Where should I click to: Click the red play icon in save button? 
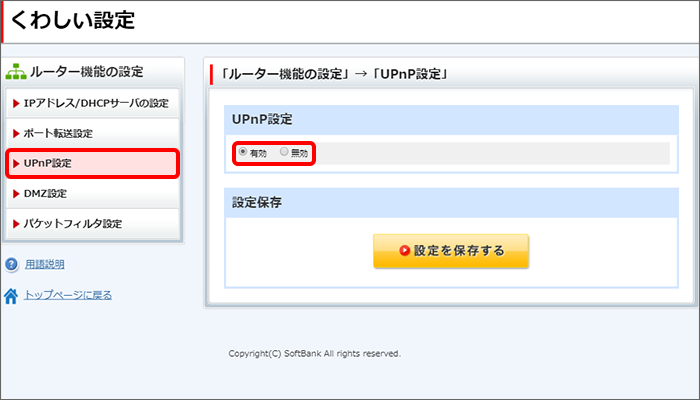[404, 251]
